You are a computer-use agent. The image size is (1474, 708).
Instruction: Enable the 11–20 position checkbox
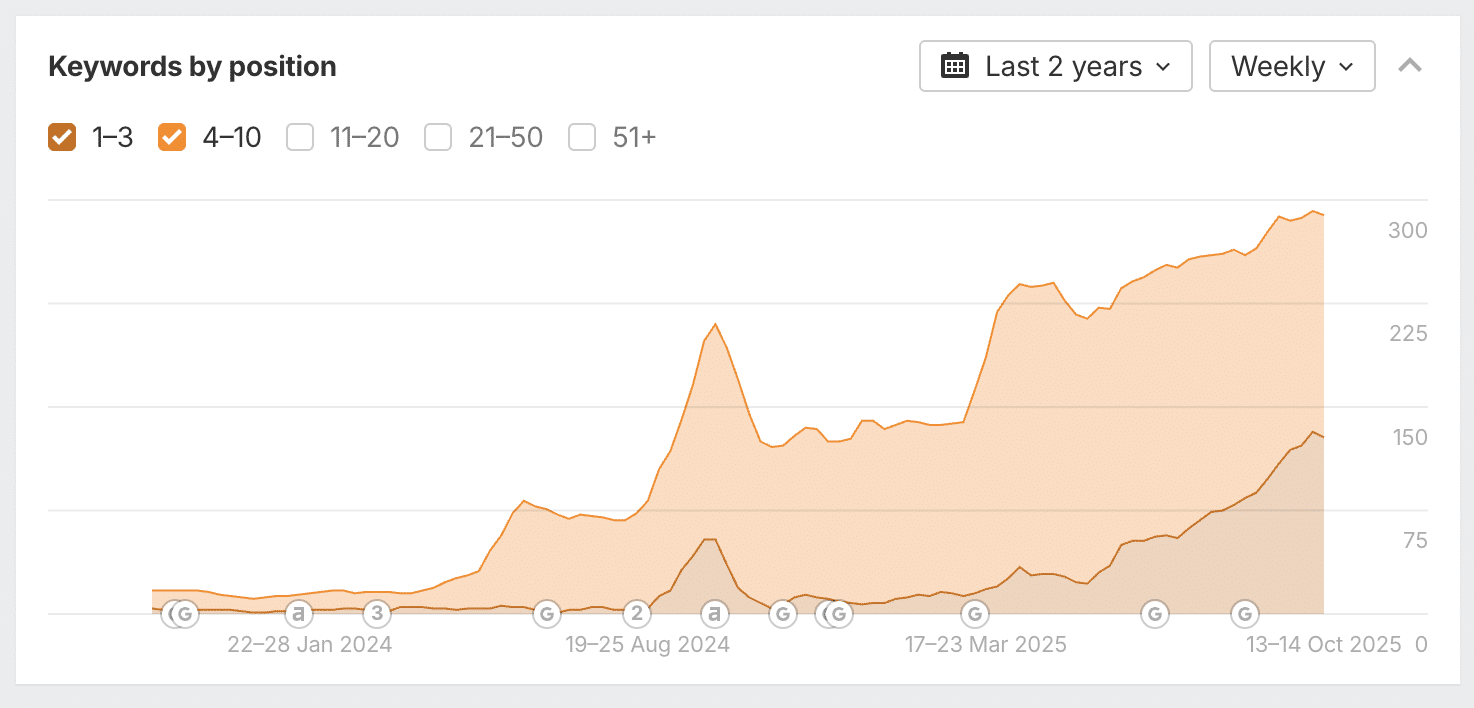pyautogui.click(x=300, y=137)
